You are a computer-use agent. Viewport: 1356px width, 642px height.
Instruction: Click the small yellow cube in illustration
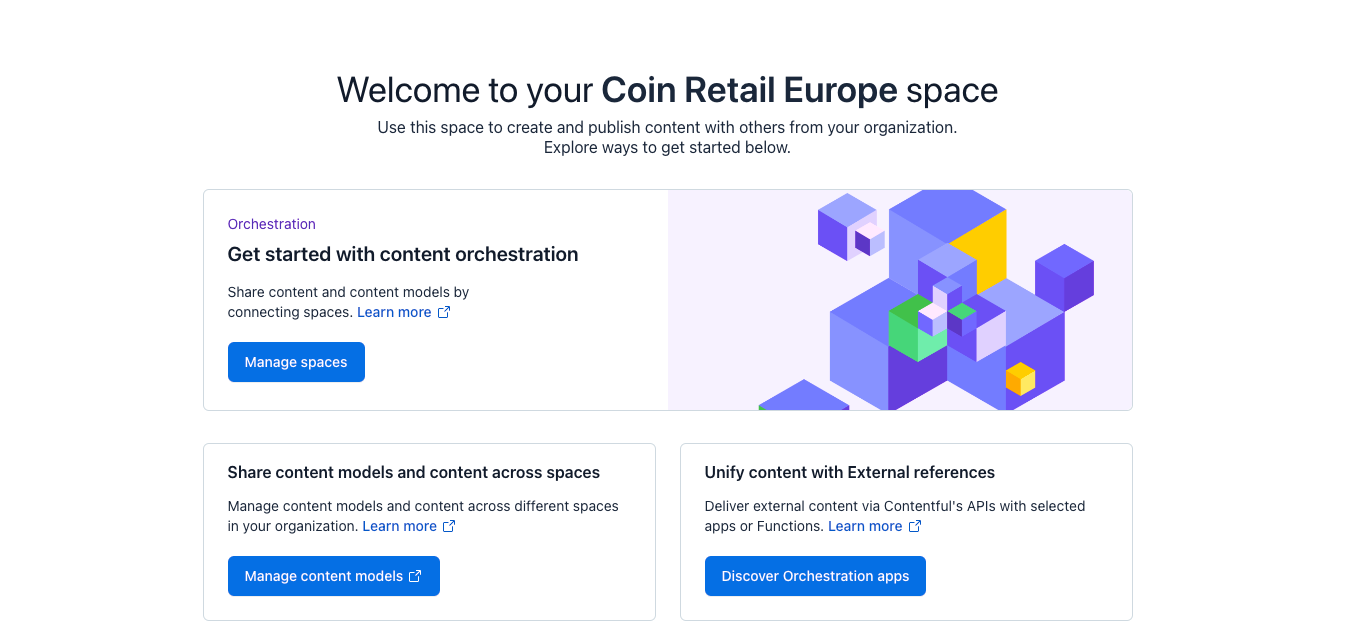pyautogui.click(x=1020, y=379)
